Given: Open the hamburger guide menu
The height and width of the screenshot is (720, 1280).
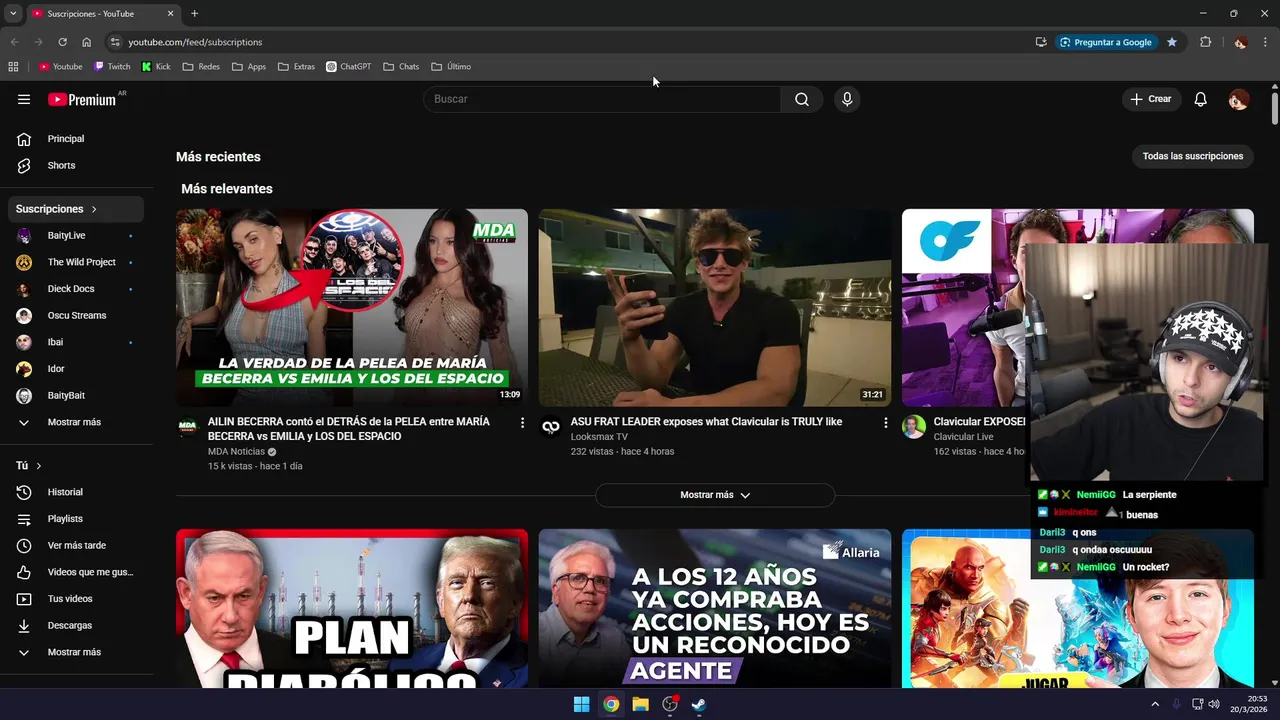Looking at the screenshot, I should [x=24, y=99].
